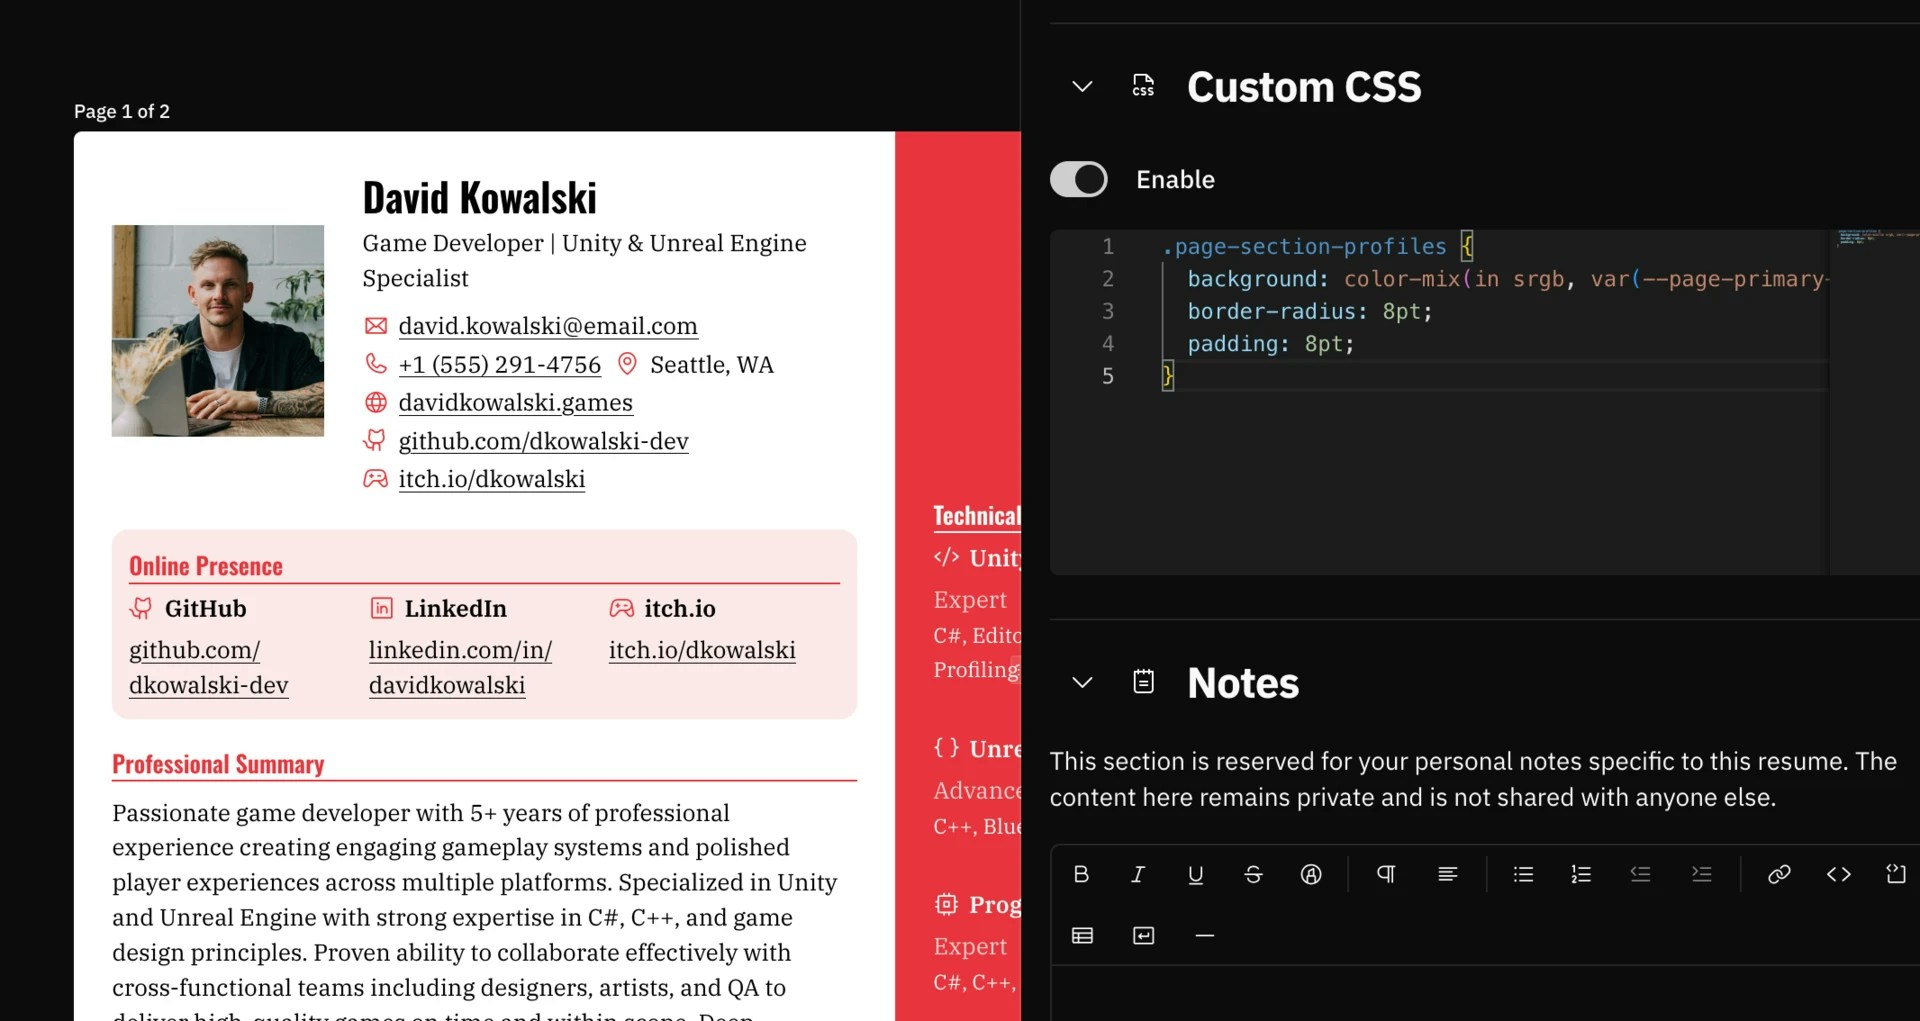The height and width of the screenshot is (1021, 1920).
Task: Insert a horizontal rule in Notes
Action: 1204,936
